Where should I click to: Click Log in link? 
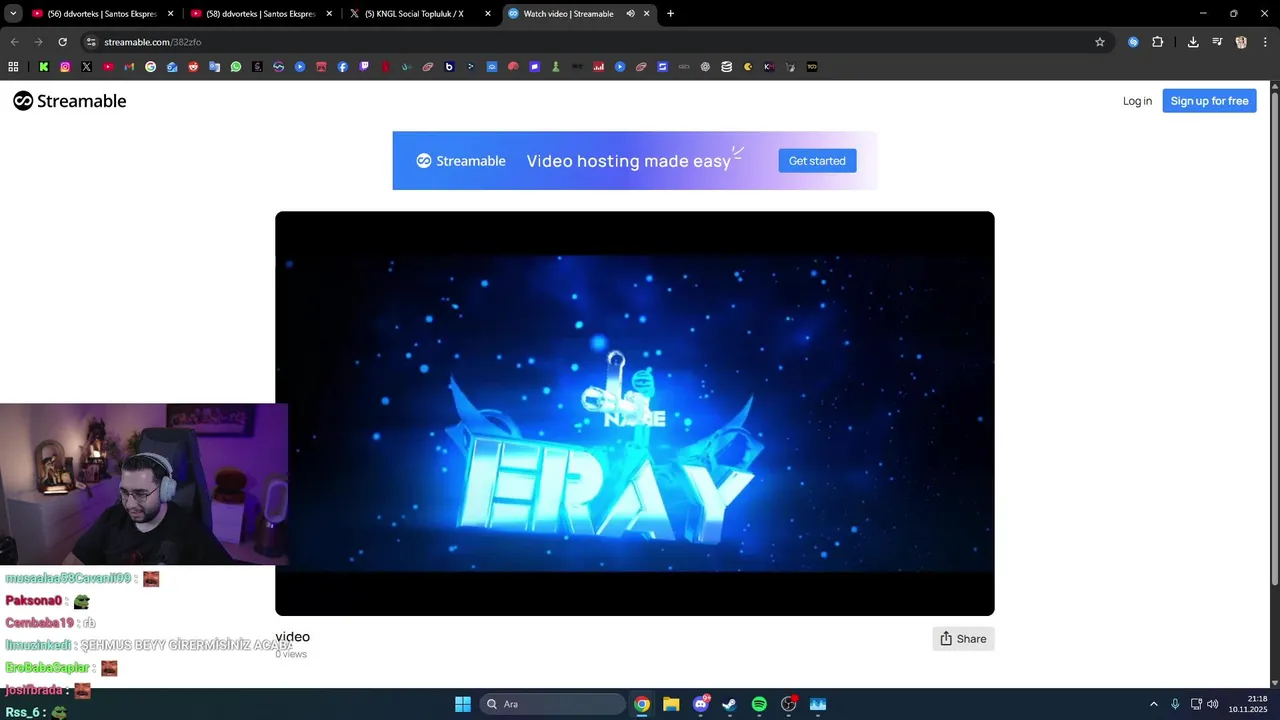click(1137, 101)
